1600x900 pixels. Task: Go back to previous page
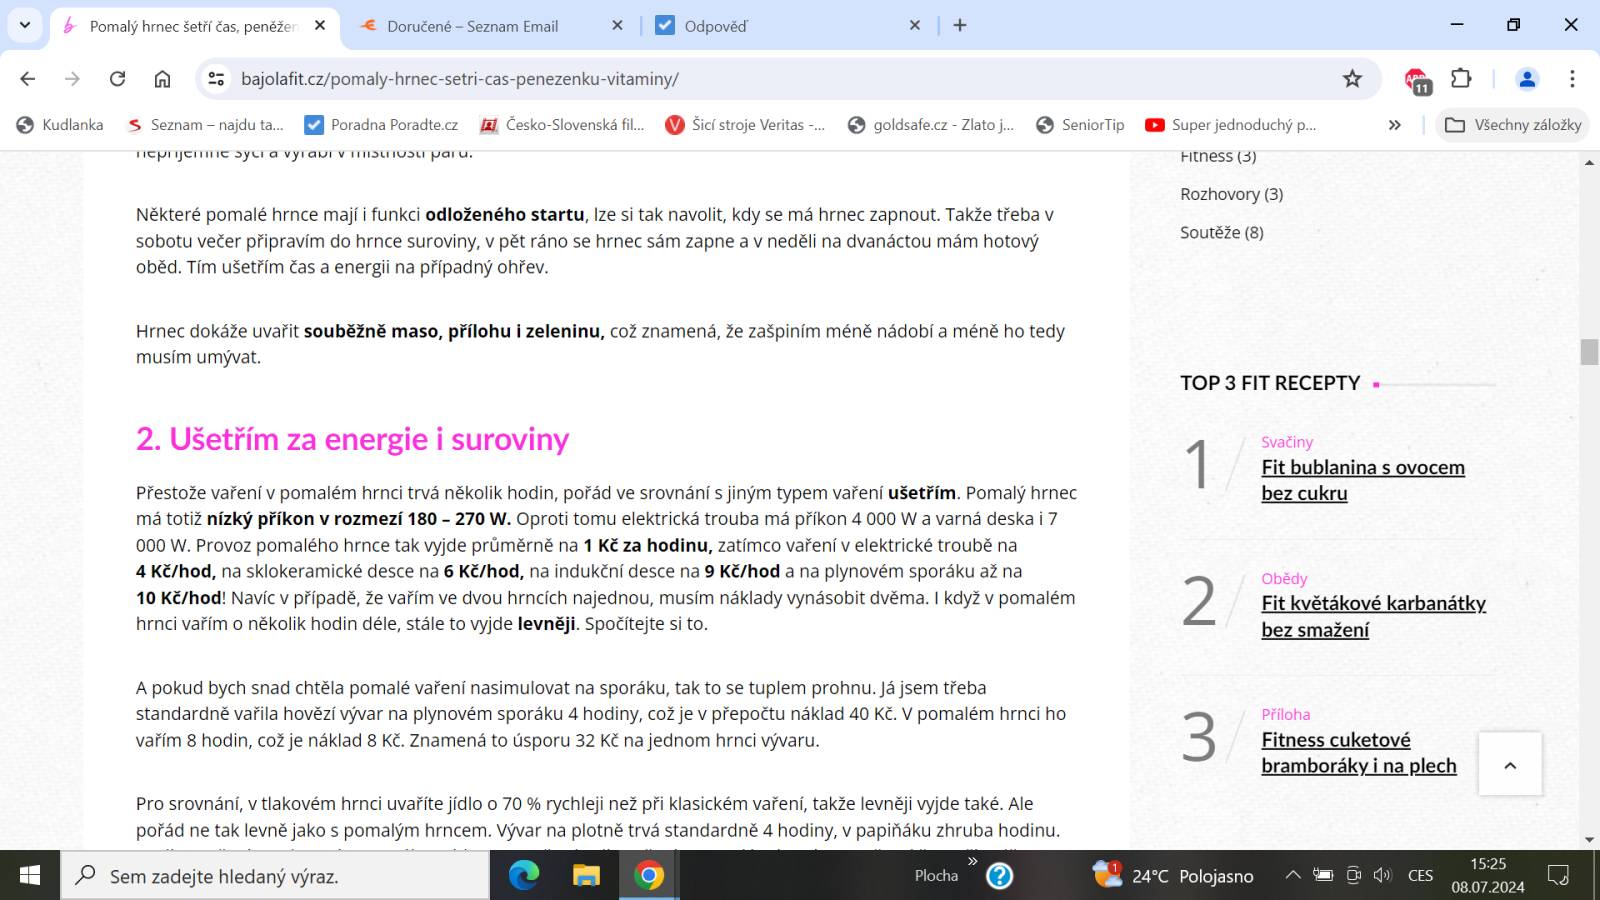coord(28,79)
